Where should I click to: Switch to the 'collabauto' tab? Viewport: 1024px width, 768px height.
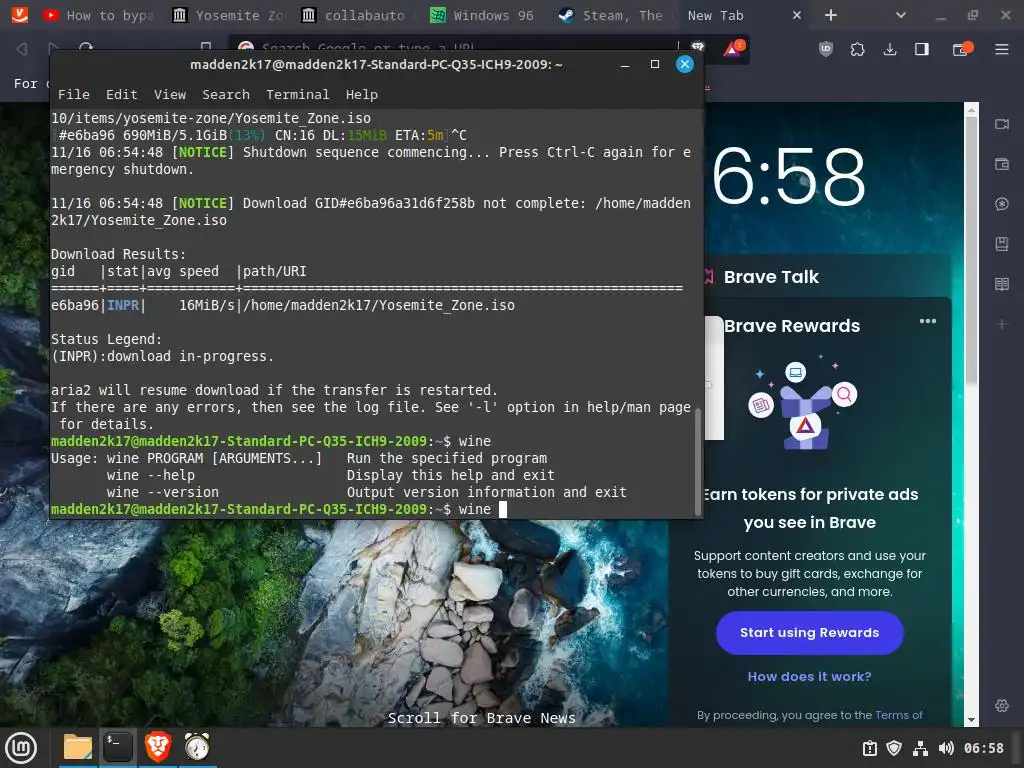[x=357, y=15]
